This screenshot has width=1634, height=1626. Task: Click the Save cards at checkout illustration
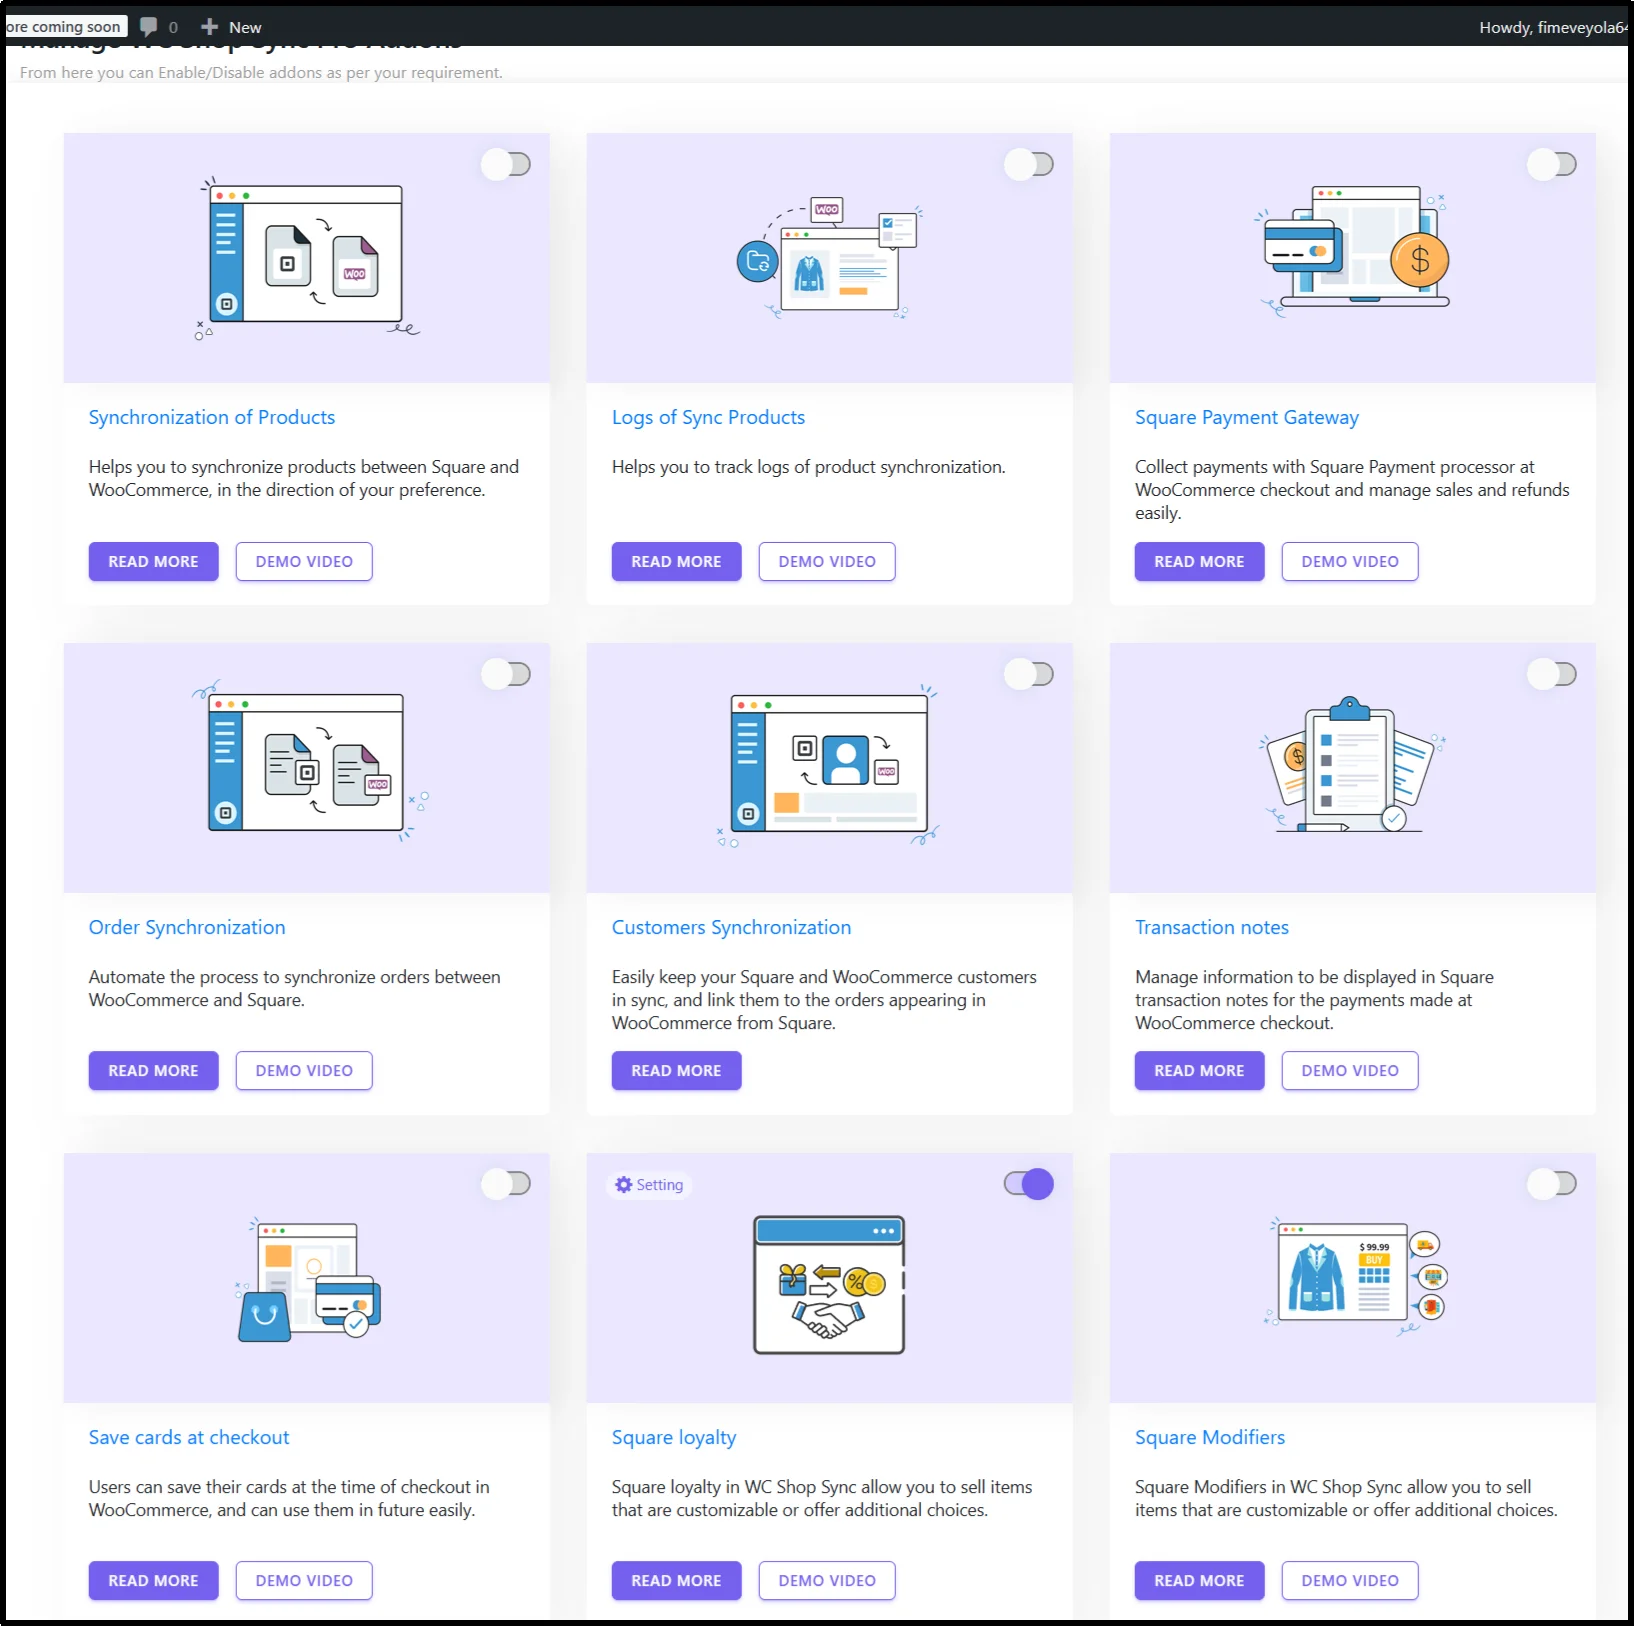[308, 1279]
